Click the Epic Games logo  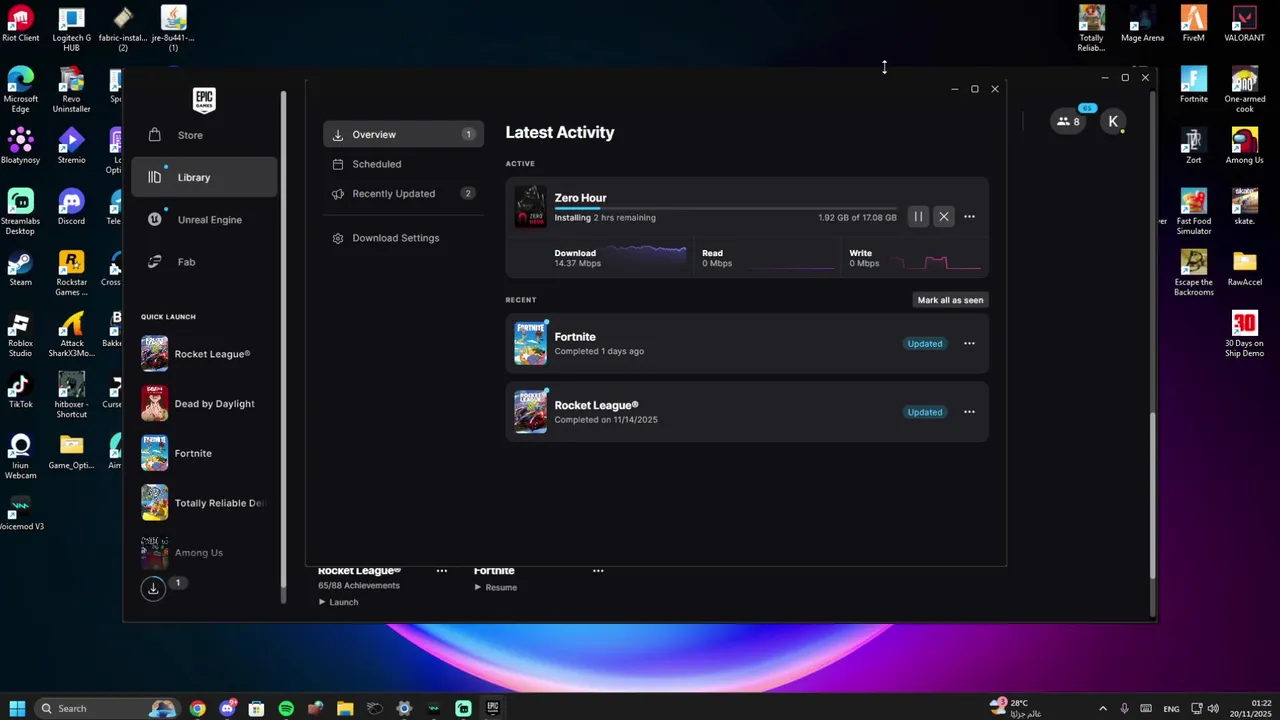click(x=204, y=99)
